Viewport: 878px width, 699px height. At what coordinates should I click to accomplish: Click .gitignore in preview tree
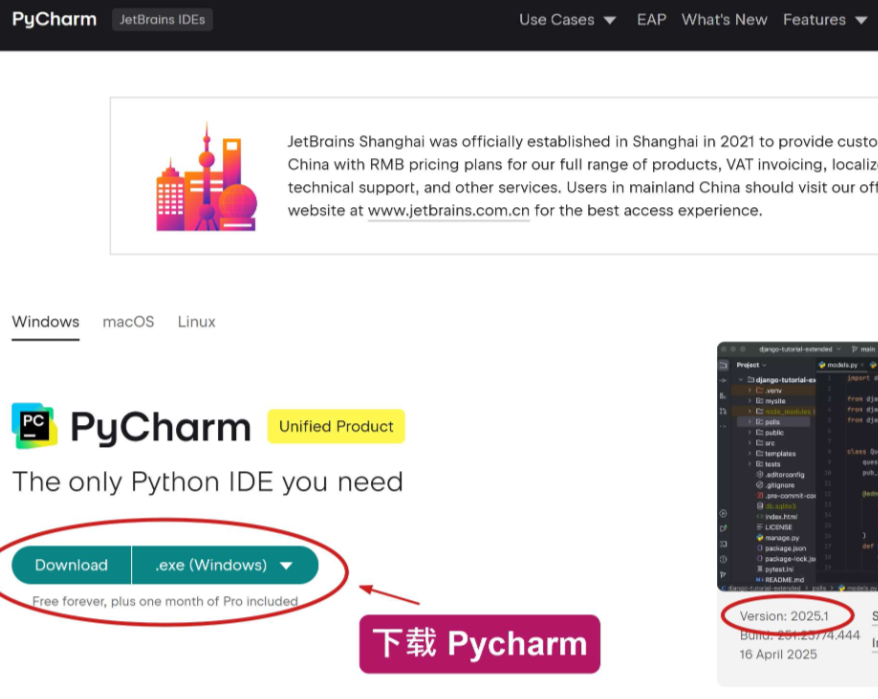(x=776, y=485)
